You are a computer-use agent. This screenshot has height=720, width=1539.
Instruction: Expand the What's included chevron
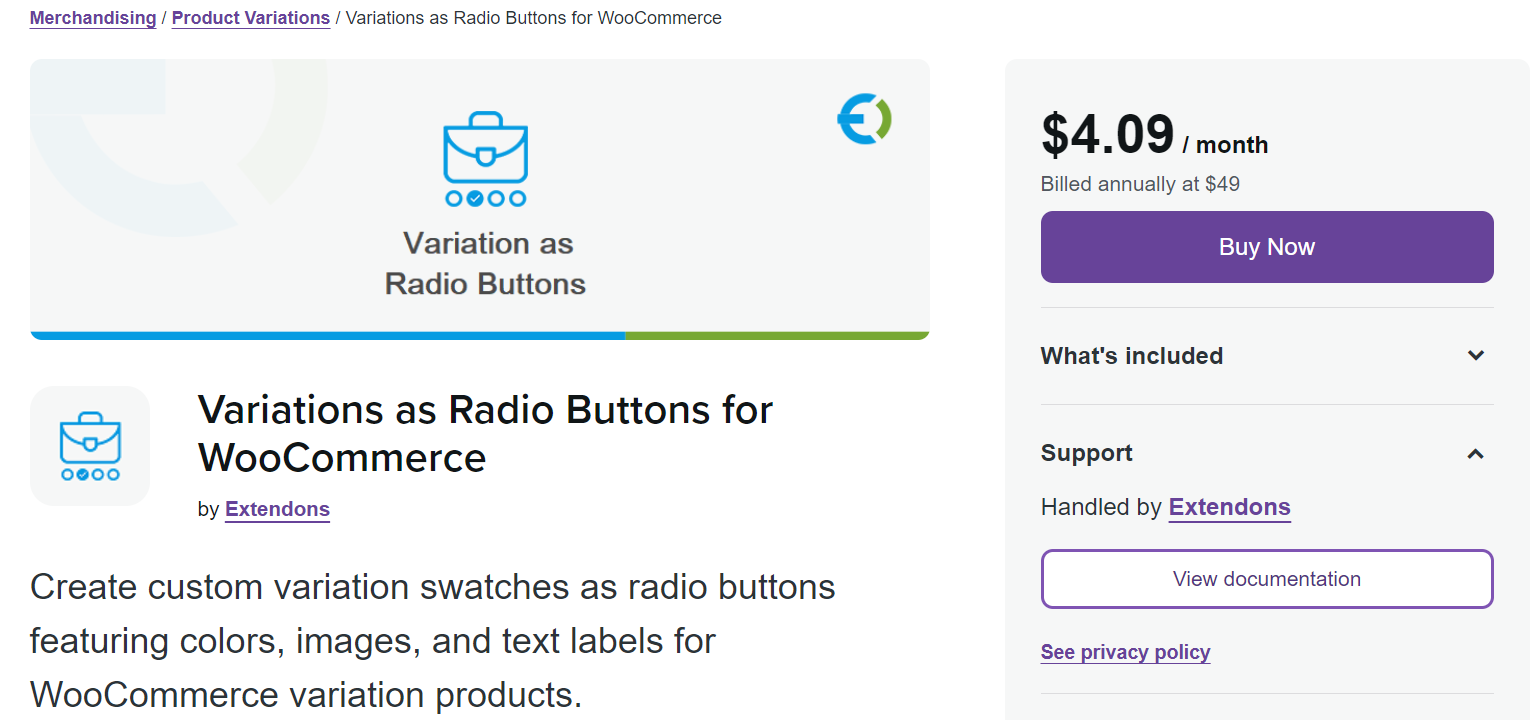coord(1475,356)
